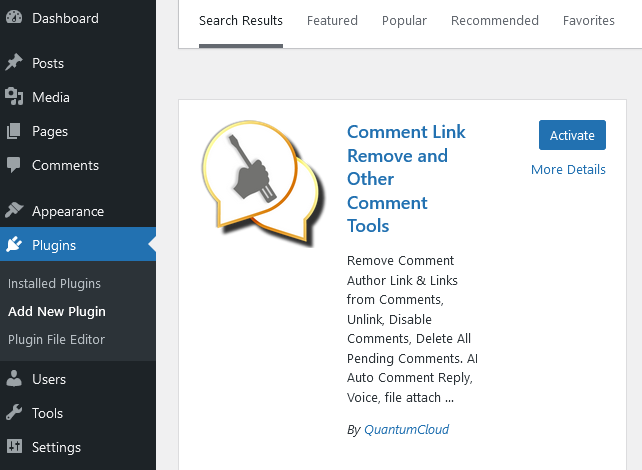Click the Plugins plug icon
Screen dimensions: 642x470
14,244
